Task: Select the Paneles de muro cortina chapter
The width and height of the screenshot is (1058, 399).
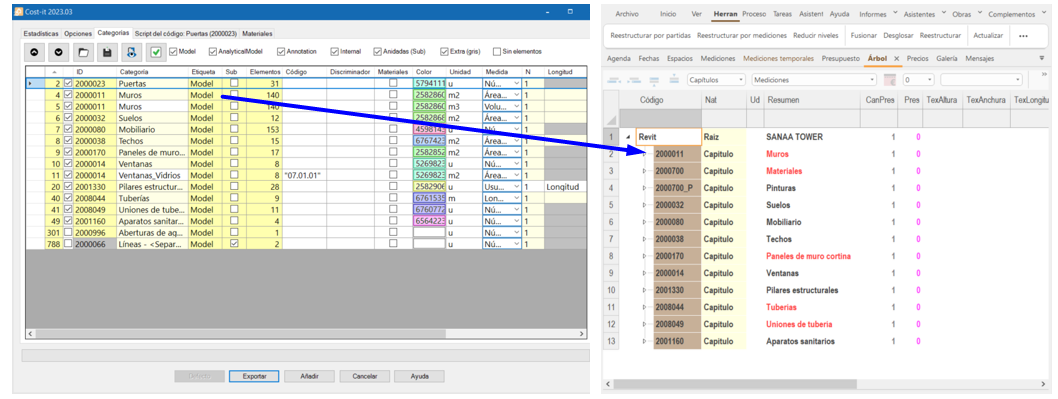Action: click(808, 257)
